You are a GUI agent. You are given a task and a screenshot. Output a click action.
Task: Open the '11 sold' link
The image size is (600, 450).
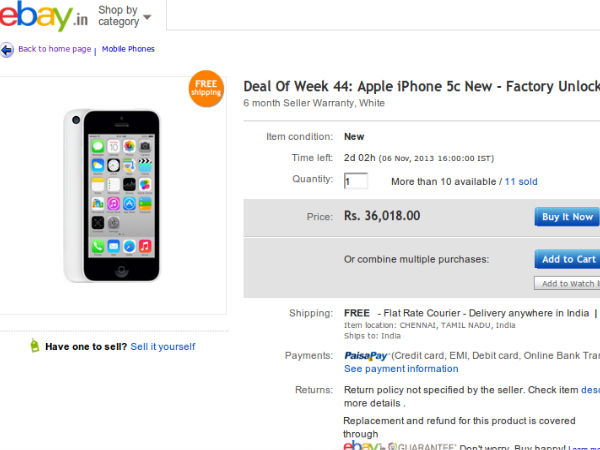pos(521,182)
